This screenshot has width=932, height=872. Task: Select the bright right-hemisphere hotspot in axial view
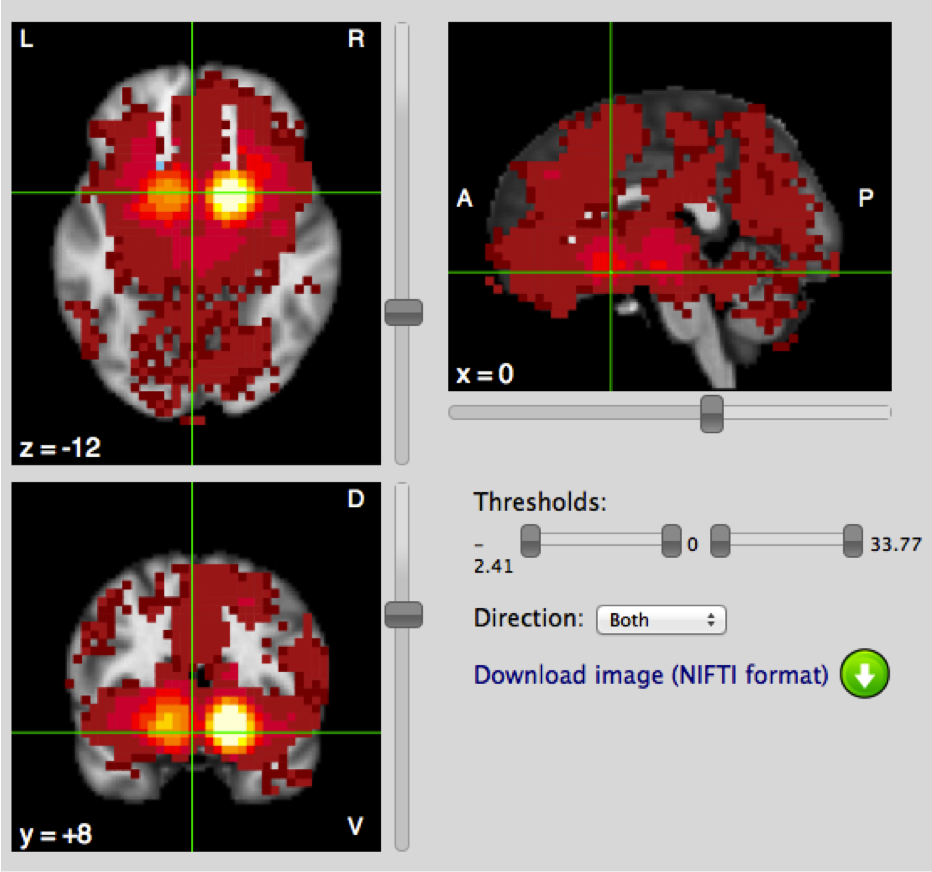(232, 195)
